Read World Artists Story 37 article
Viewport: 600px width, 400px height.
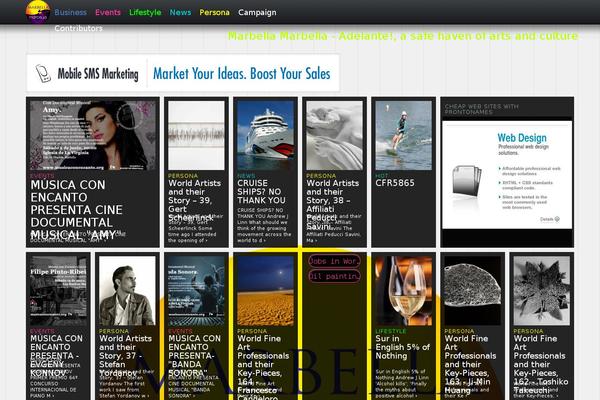[x=126, y=356]
